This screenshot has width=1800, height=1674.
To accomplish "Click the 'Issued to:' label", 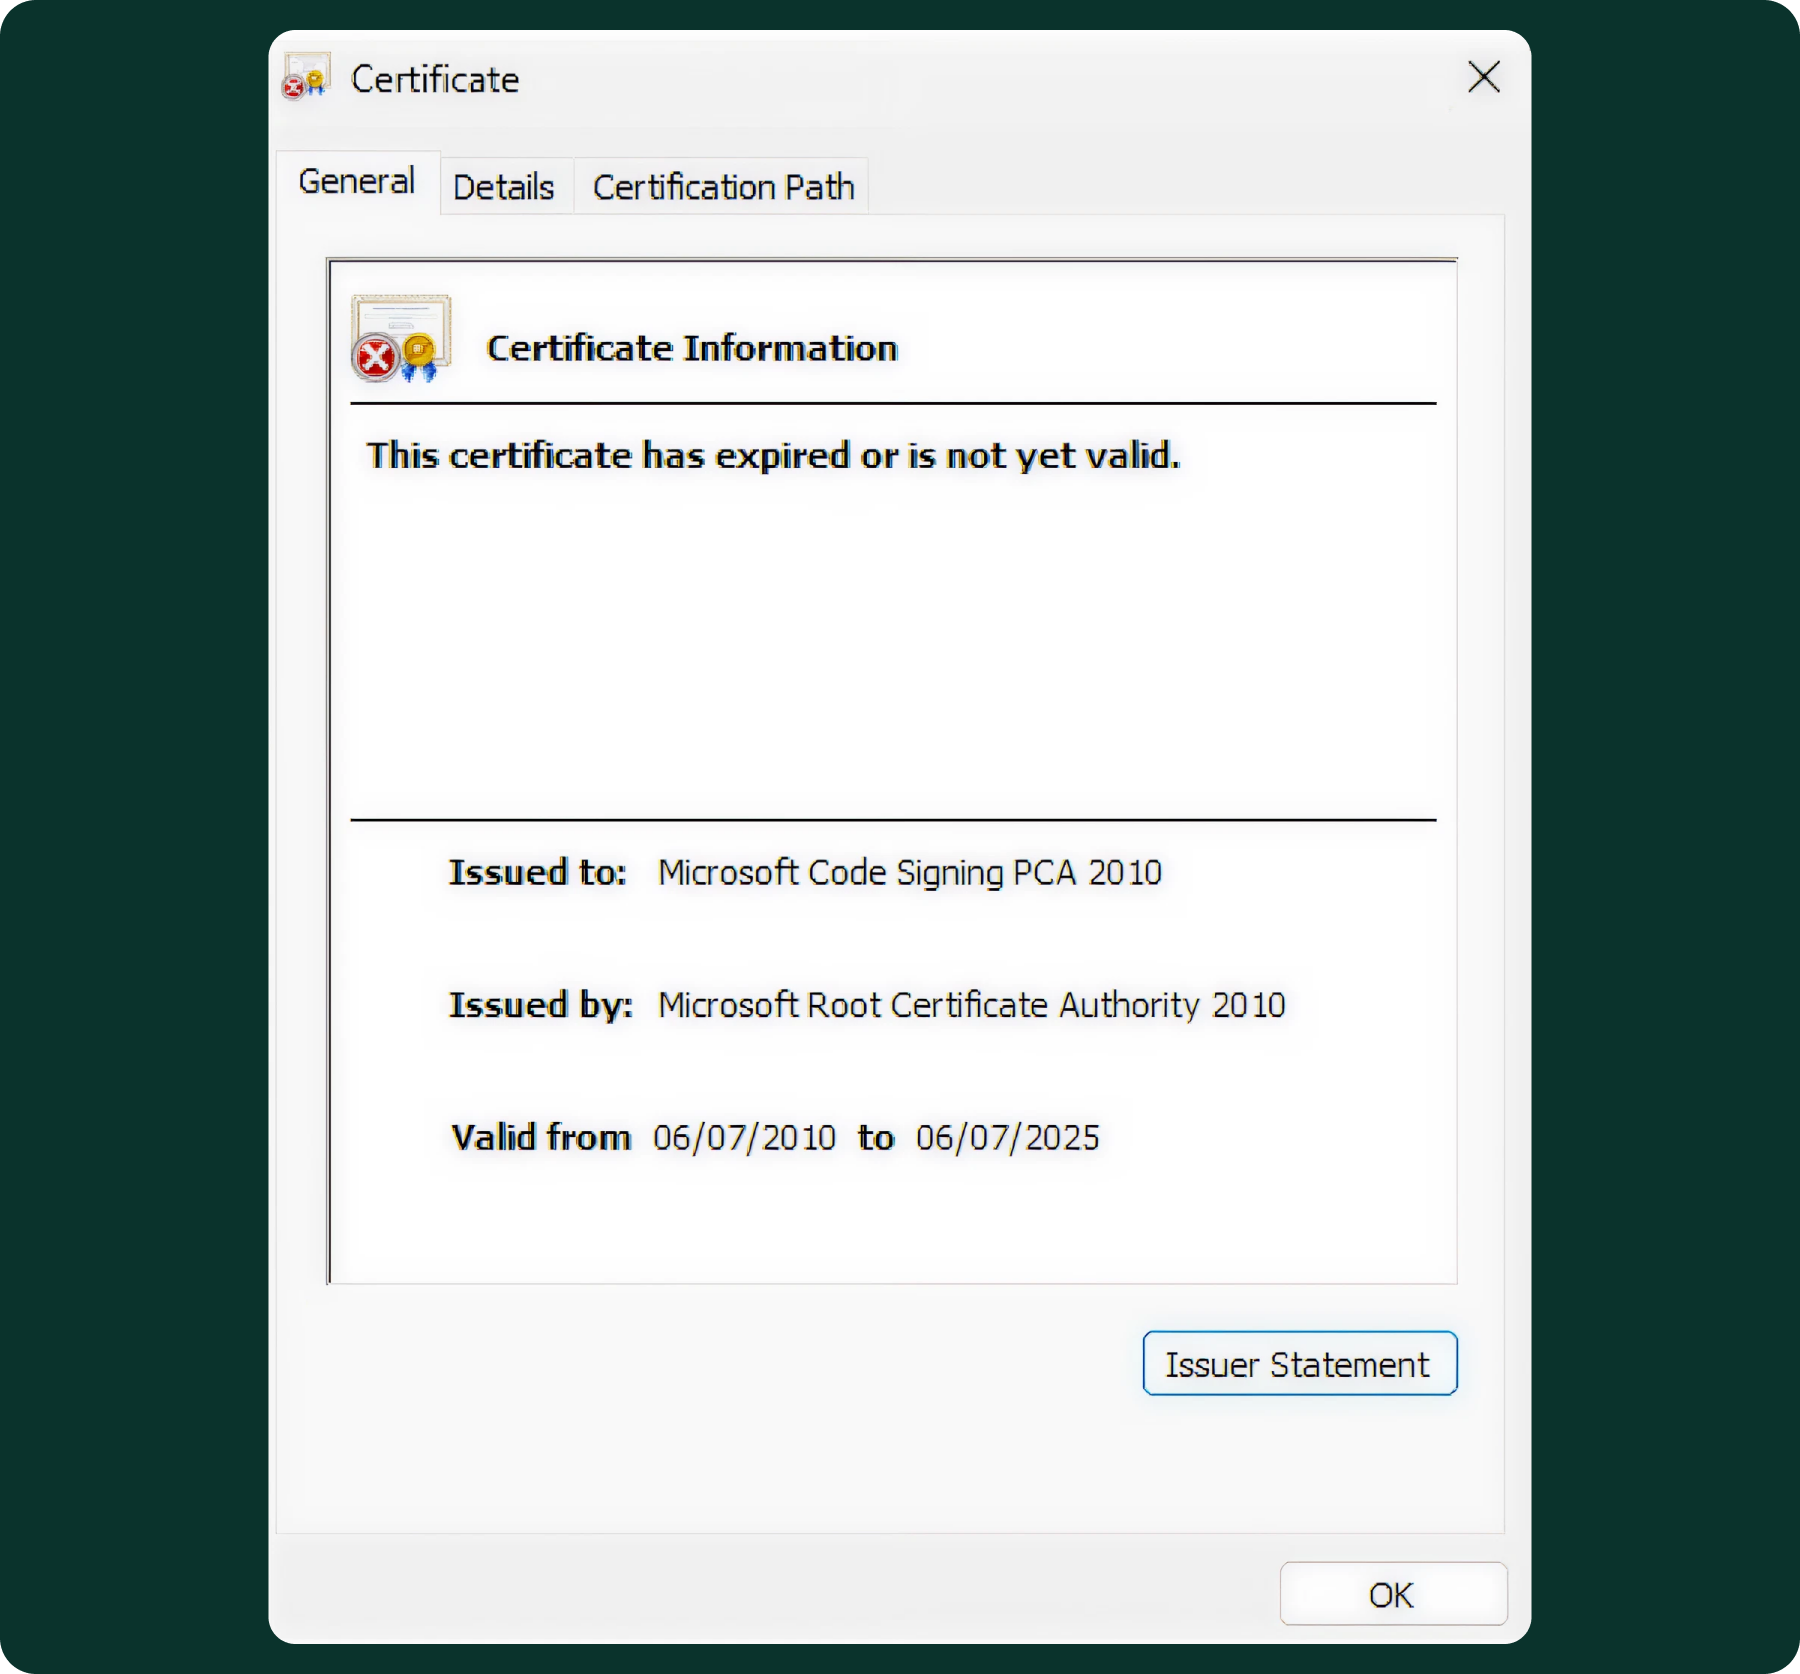I will (x=537, y=873).
